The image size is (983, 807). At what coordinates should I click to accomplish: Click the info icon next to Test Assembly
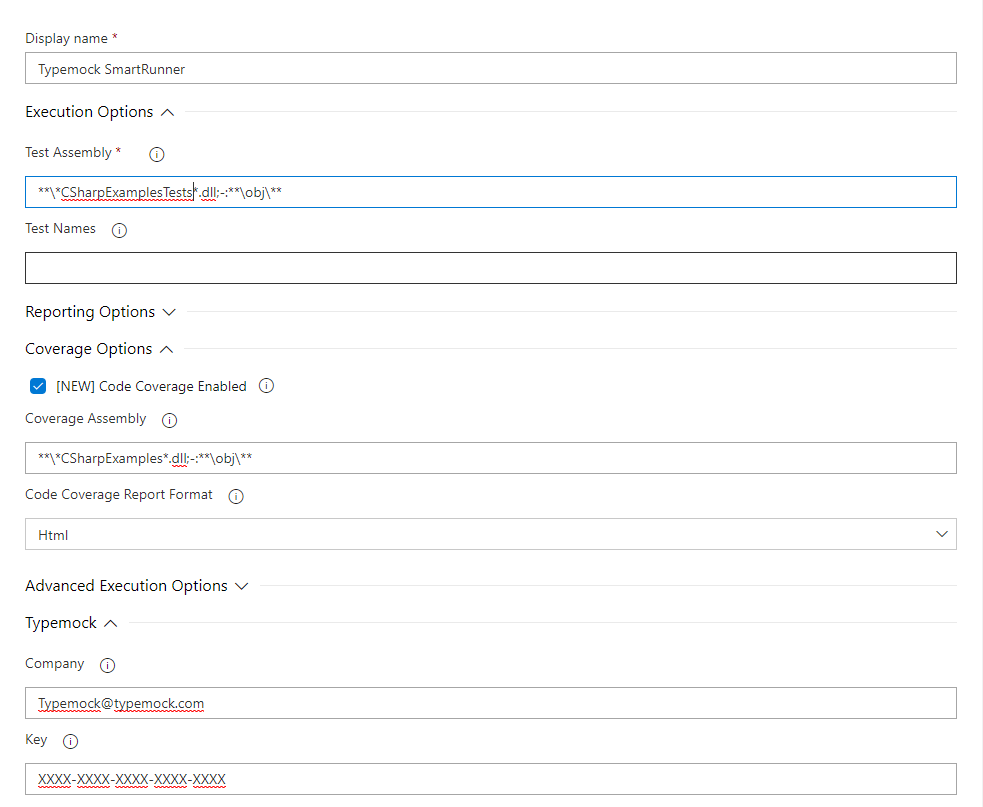pos(156,154)
